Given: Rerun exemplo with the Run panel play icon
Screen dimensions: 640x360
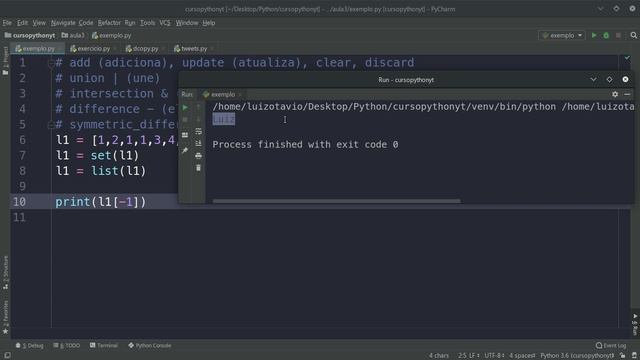Looking at the screenshot, I should tap(185, 107).
